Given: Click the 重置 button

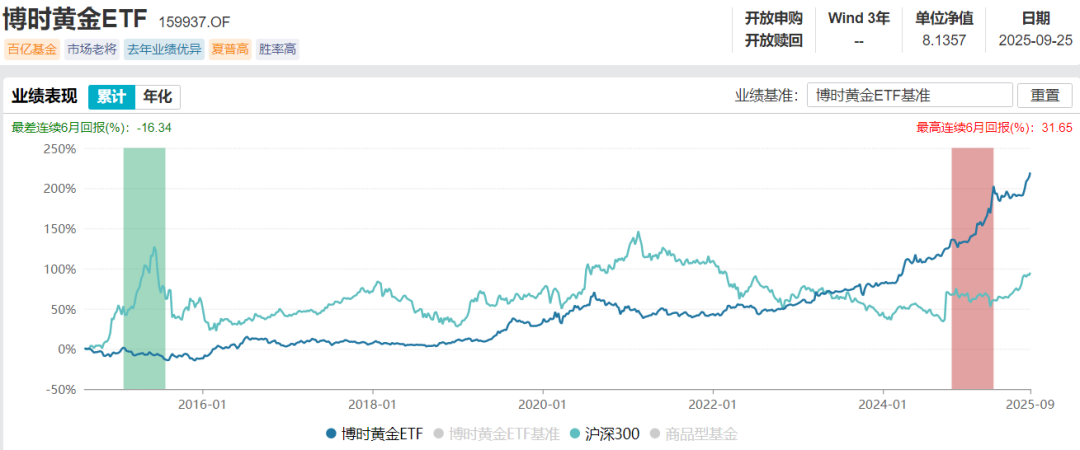Looking at the screenshot, I should [1045, 96].
